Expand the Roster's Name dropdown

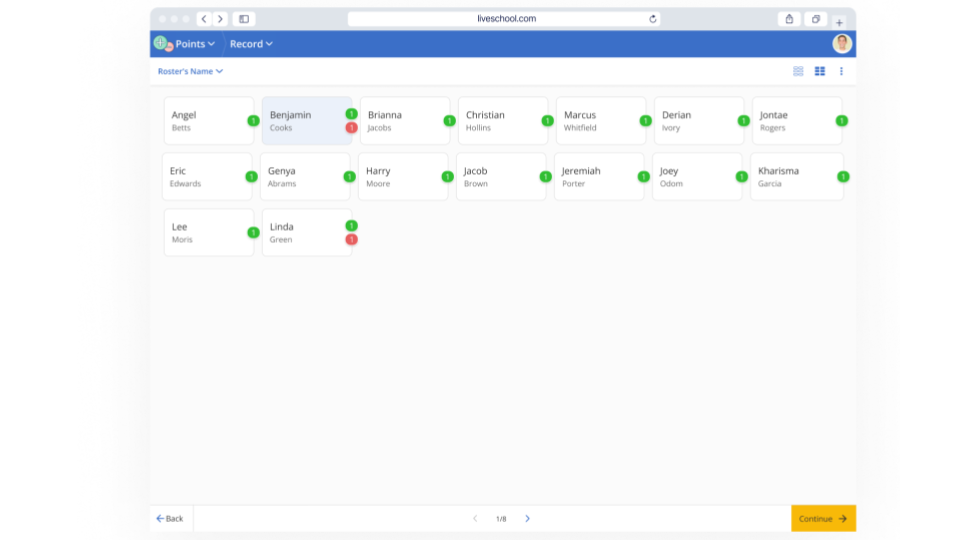(190, 71)
